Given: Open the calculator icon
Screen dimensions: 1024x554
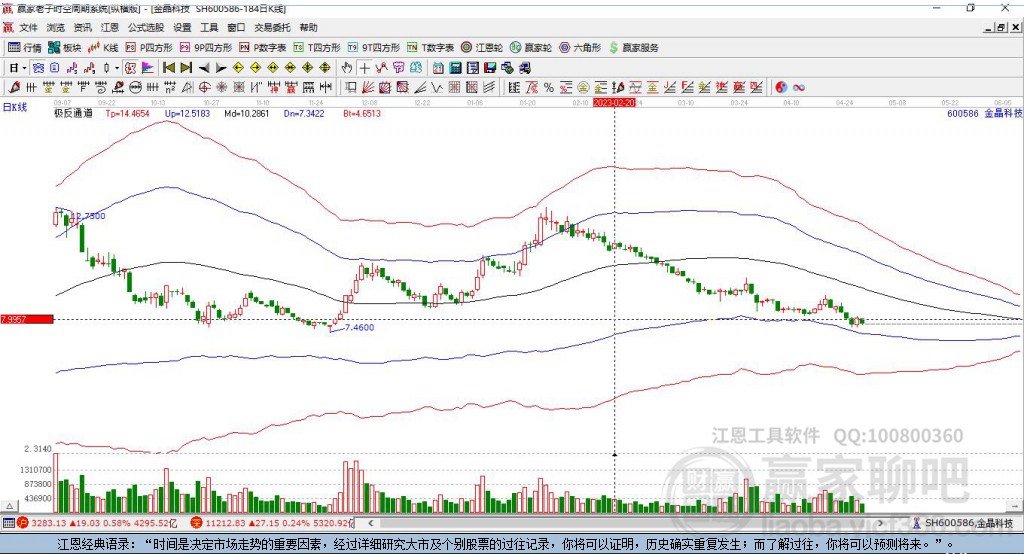Looking at the screenshot, I should [x=455, y=68].
